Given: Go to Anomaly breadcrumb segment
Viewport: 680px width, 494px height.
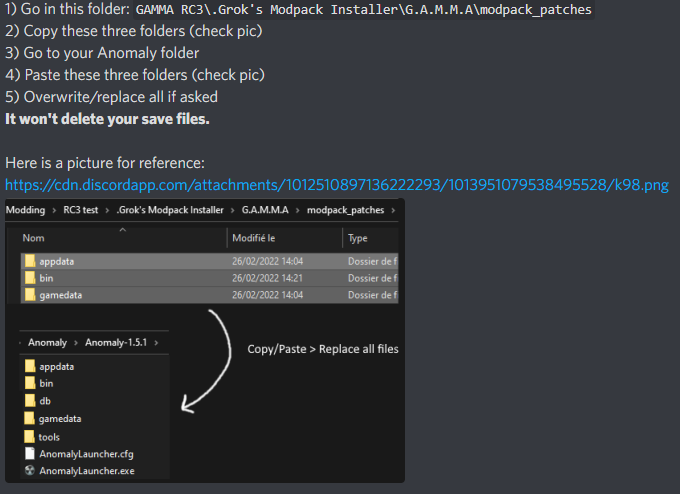Looking at the screenshot, I should coord(47,342).
